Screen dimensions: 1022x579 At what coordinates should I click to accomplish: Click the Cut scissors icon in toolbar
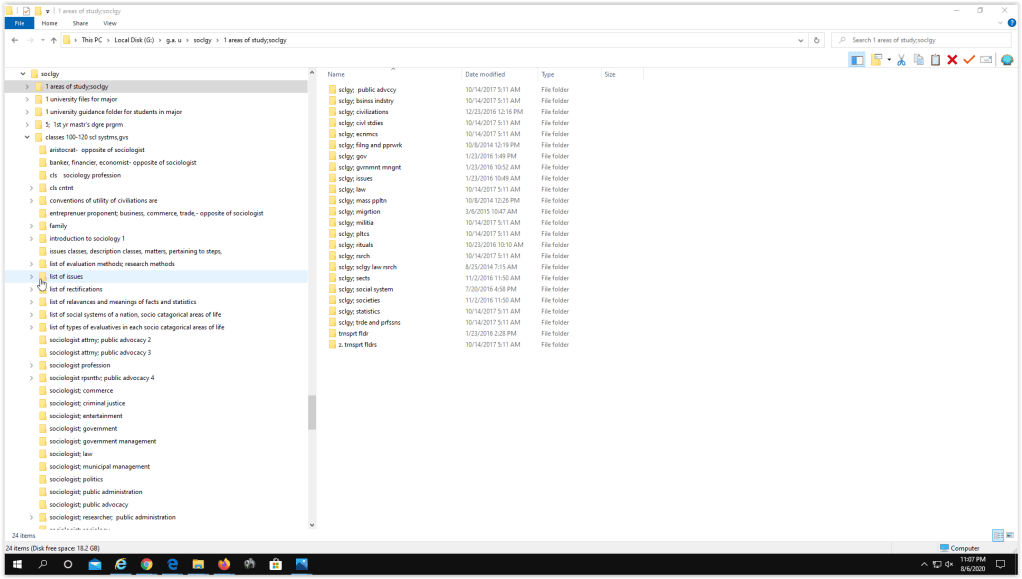tap(901, 60)
